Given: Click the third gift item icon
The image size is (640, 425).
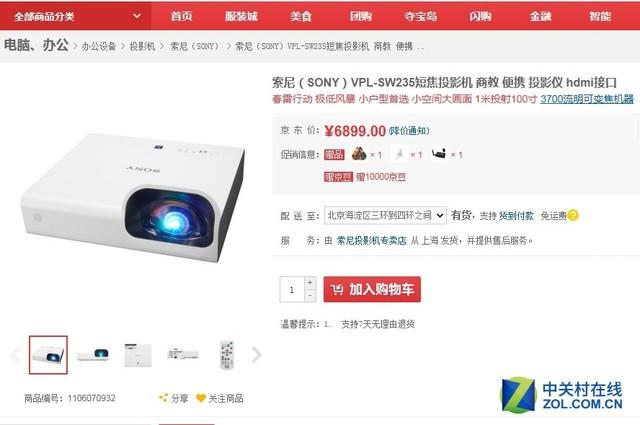Looking at the screenshot, I should pyautogui.click(x=439, y=154).
